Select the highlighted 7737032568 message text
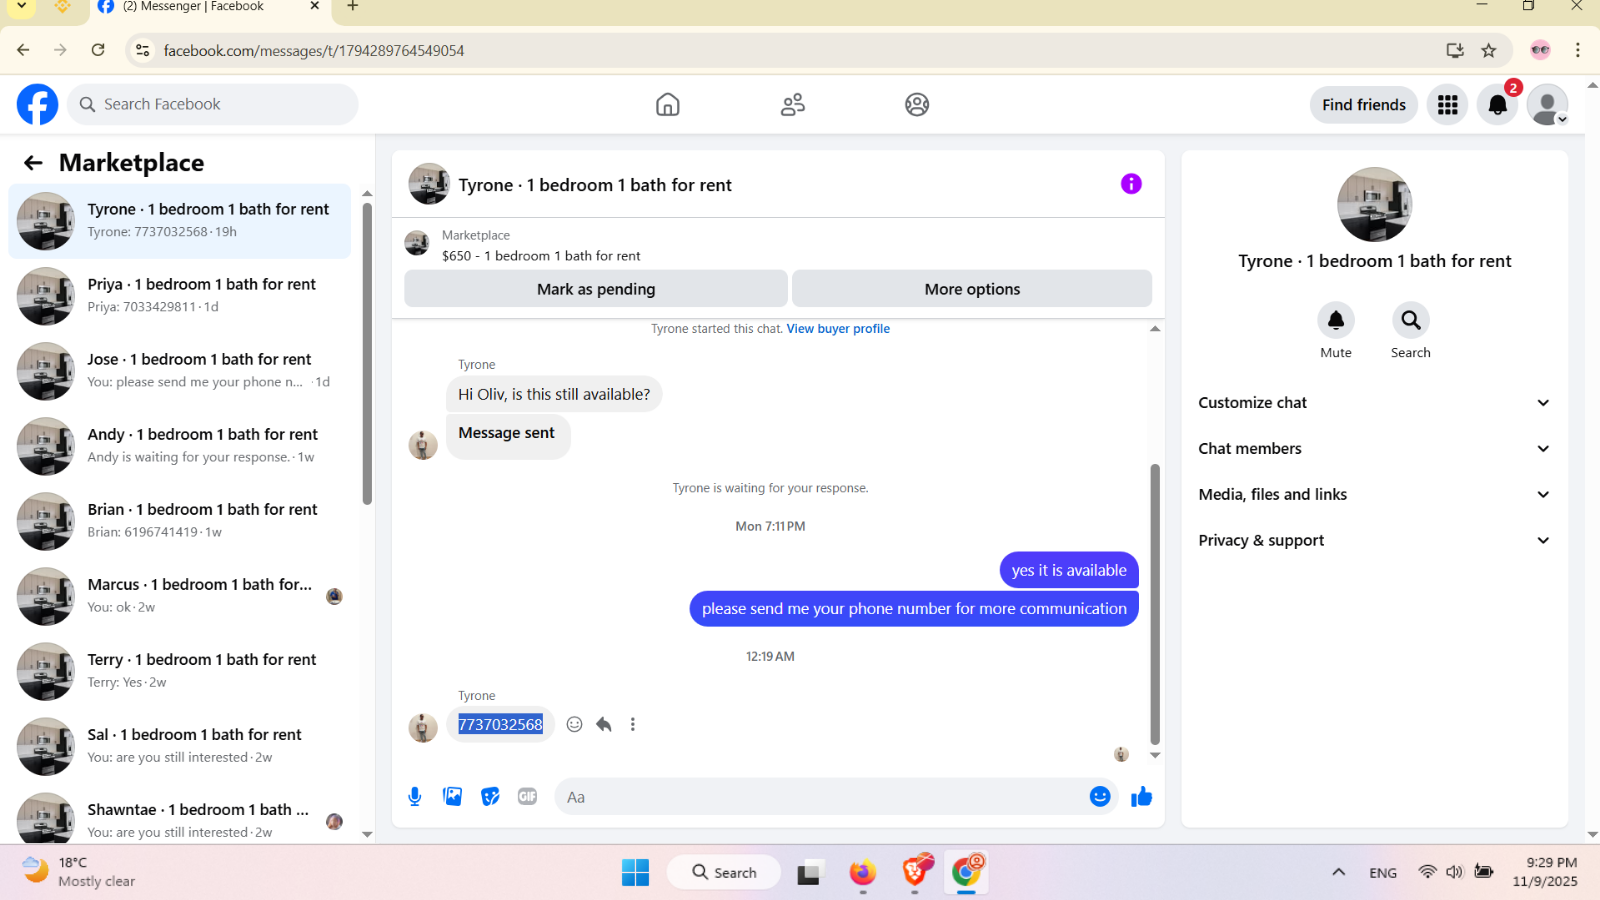The image size is (1600, 900). coord(500,724)
